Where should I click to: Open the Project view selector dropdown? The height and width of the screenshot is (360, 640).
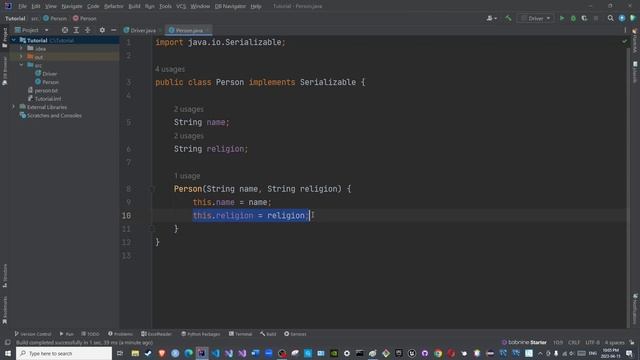point(31,30)
